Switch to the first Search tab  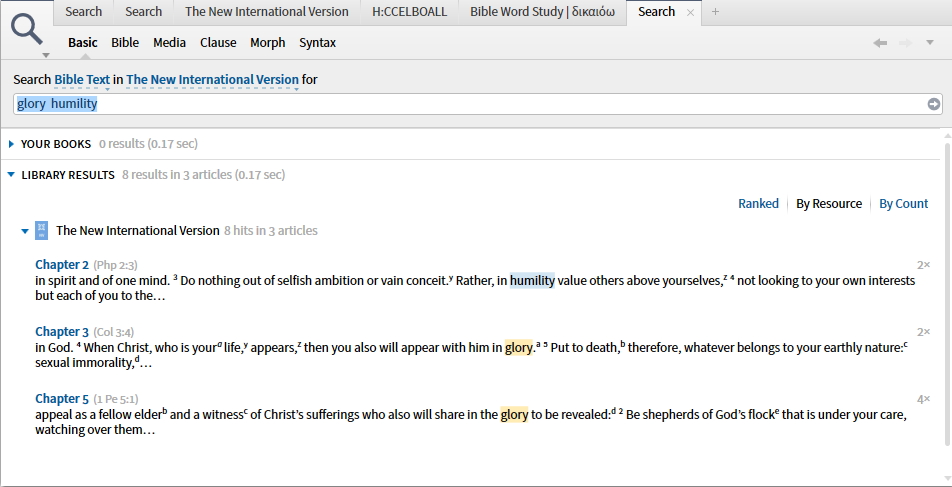[x=83, y=12]
